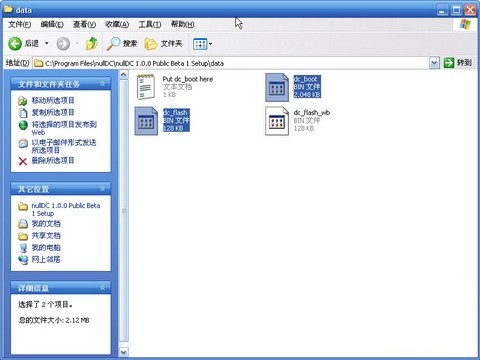This screenshot has width=480, height=360.
Task: Toggle the Folders pane button
Action: (163, 44)
